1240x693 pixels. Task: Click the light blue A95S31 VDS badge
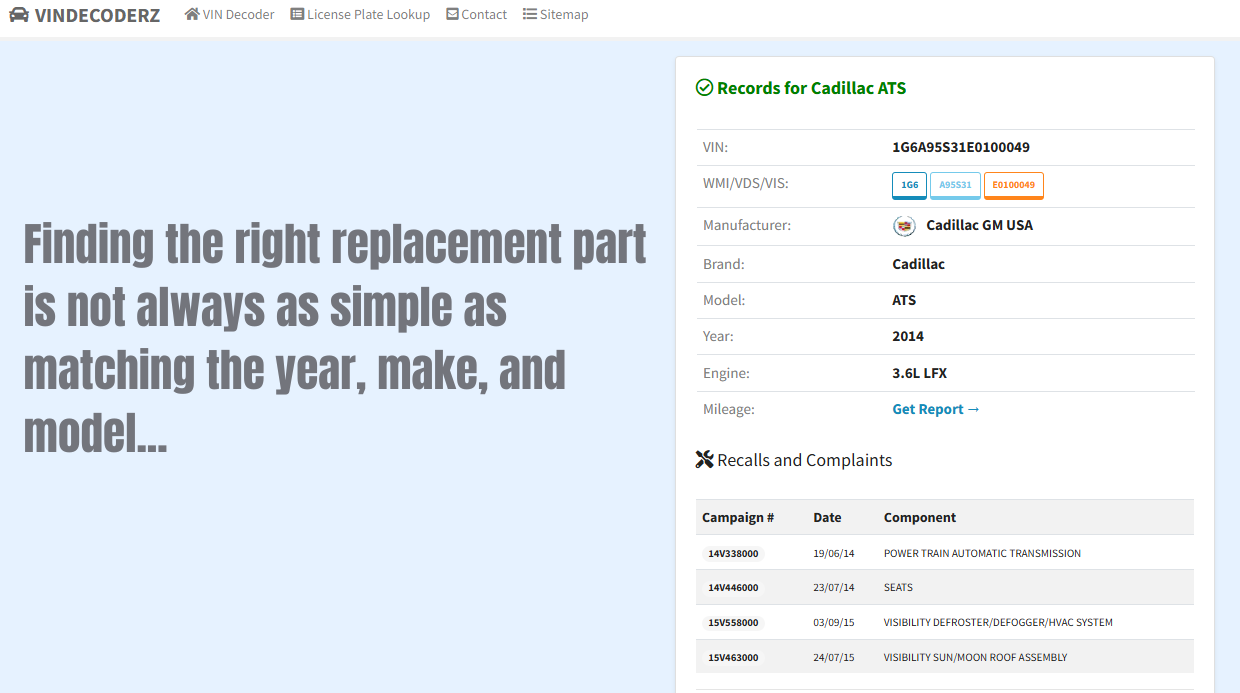coord(955,185)
